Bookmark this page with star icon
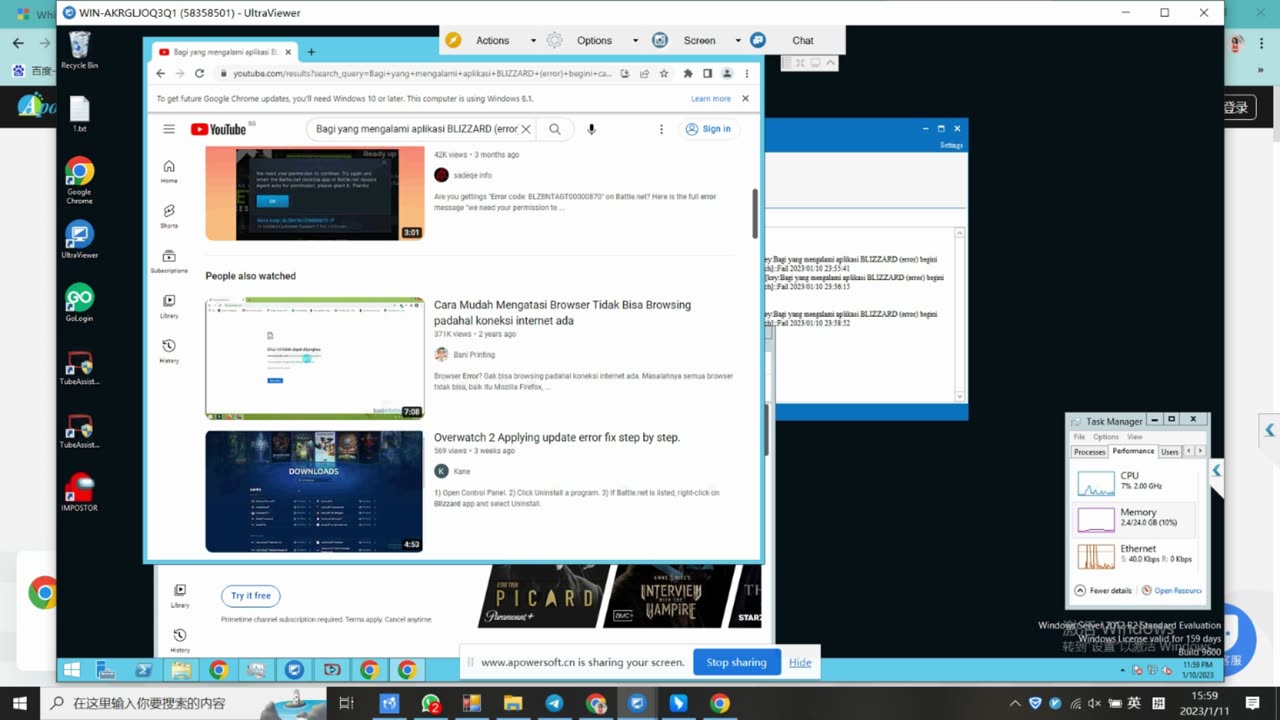 664,73
